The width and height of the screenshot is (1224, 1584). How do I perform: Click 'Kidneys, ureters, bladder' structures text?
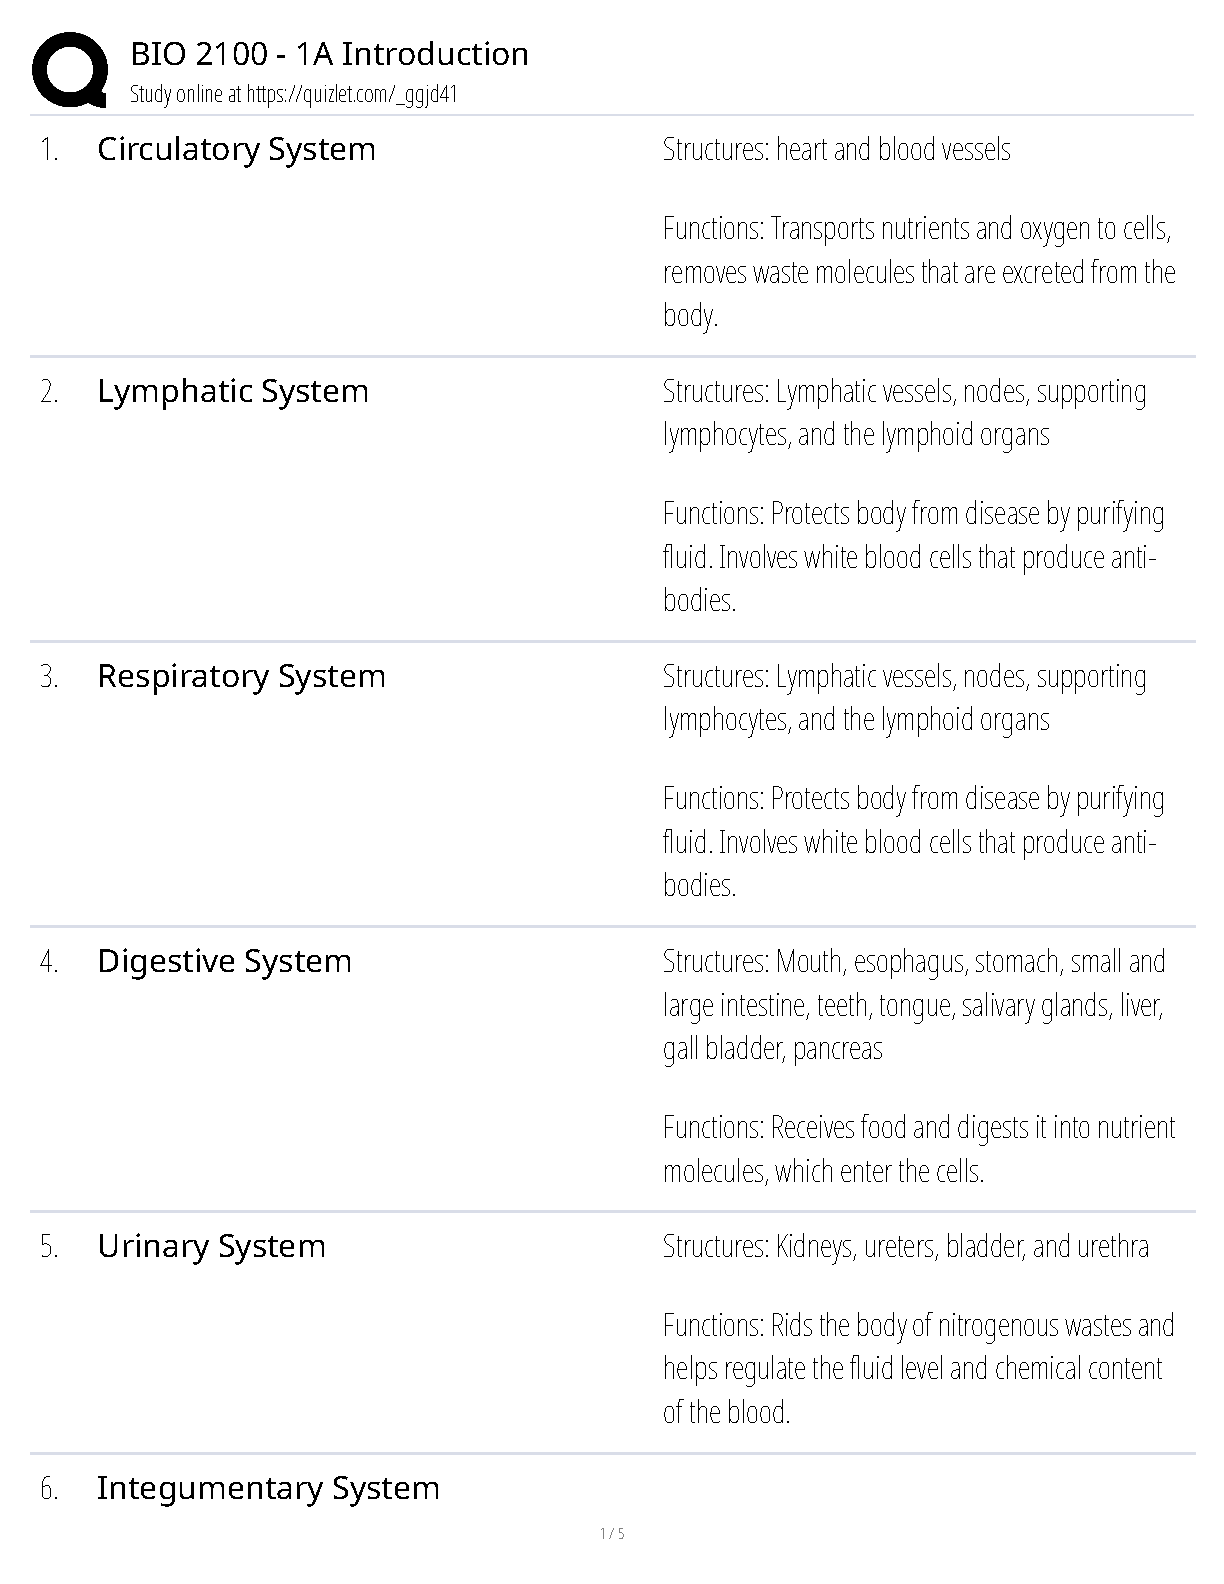tap(905, 1247)
